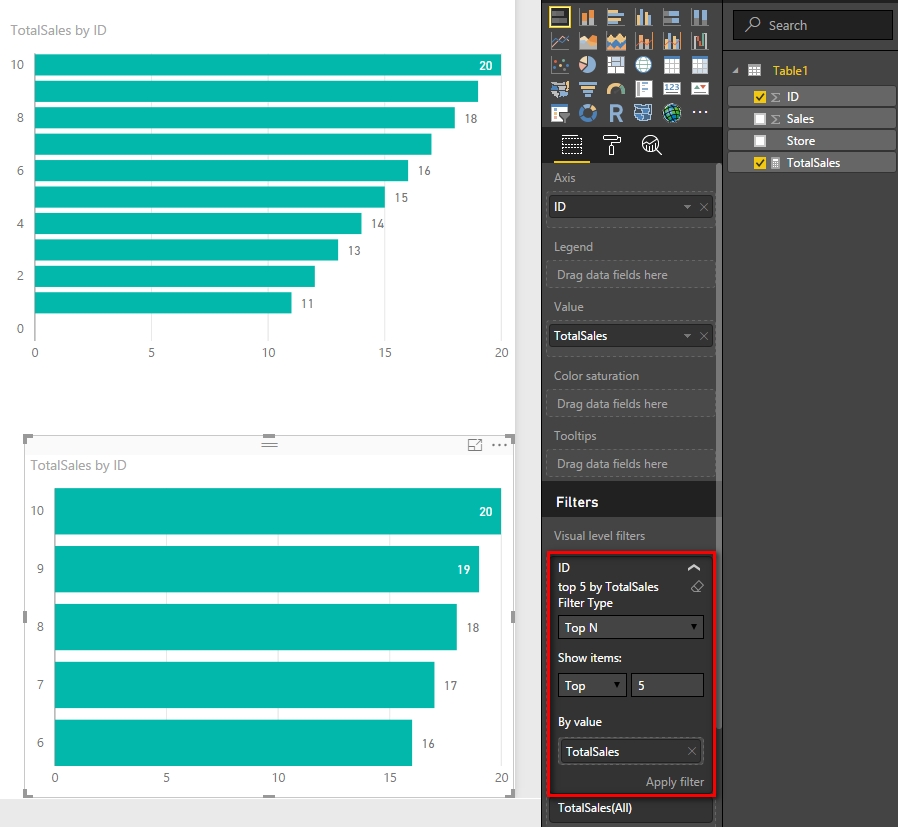898x827 pixels.
Task: Open the Show items Top dropdown
Action: click(x=592, y=686)
